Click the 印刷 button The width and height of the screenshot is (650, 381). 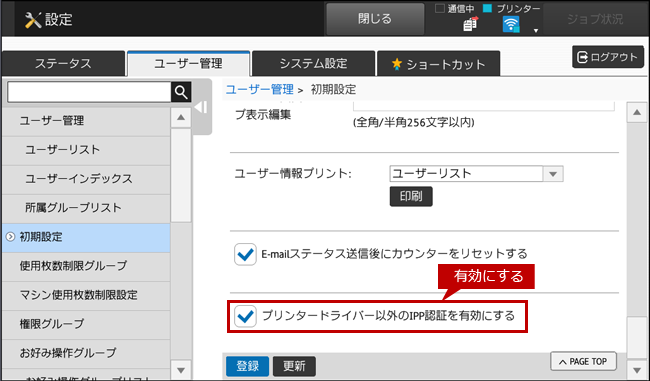tap(411, 196)
